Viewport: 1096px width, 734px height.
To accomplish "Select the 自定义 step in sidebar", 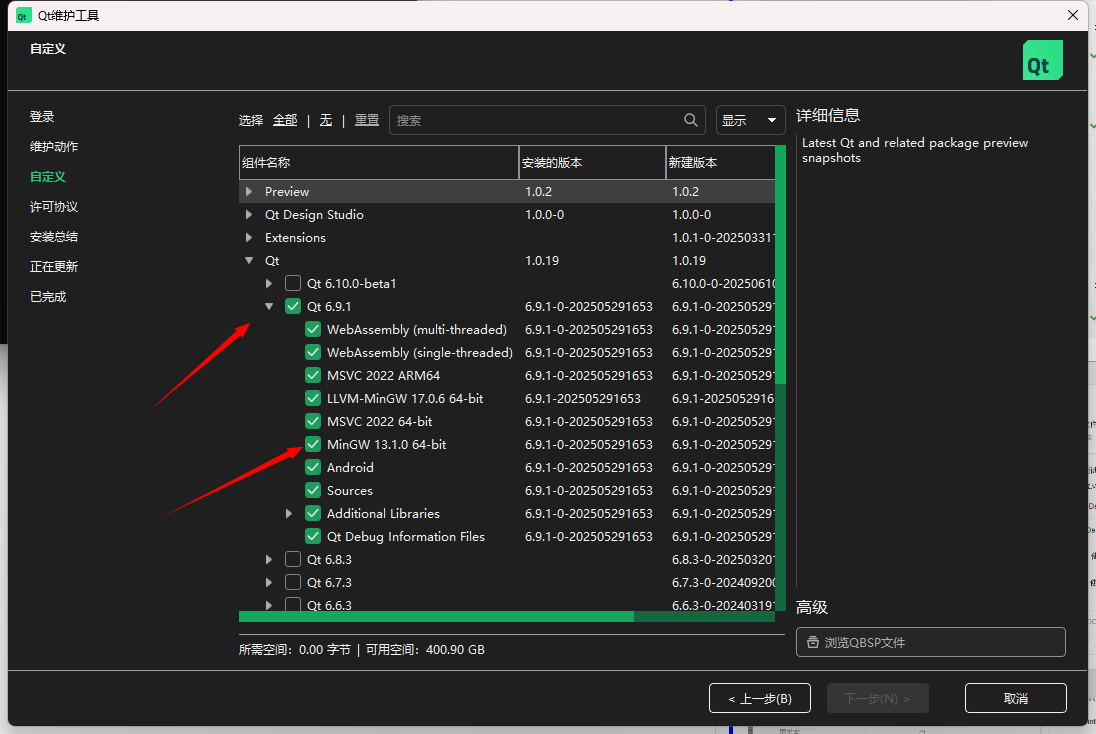I will (48, 177).
